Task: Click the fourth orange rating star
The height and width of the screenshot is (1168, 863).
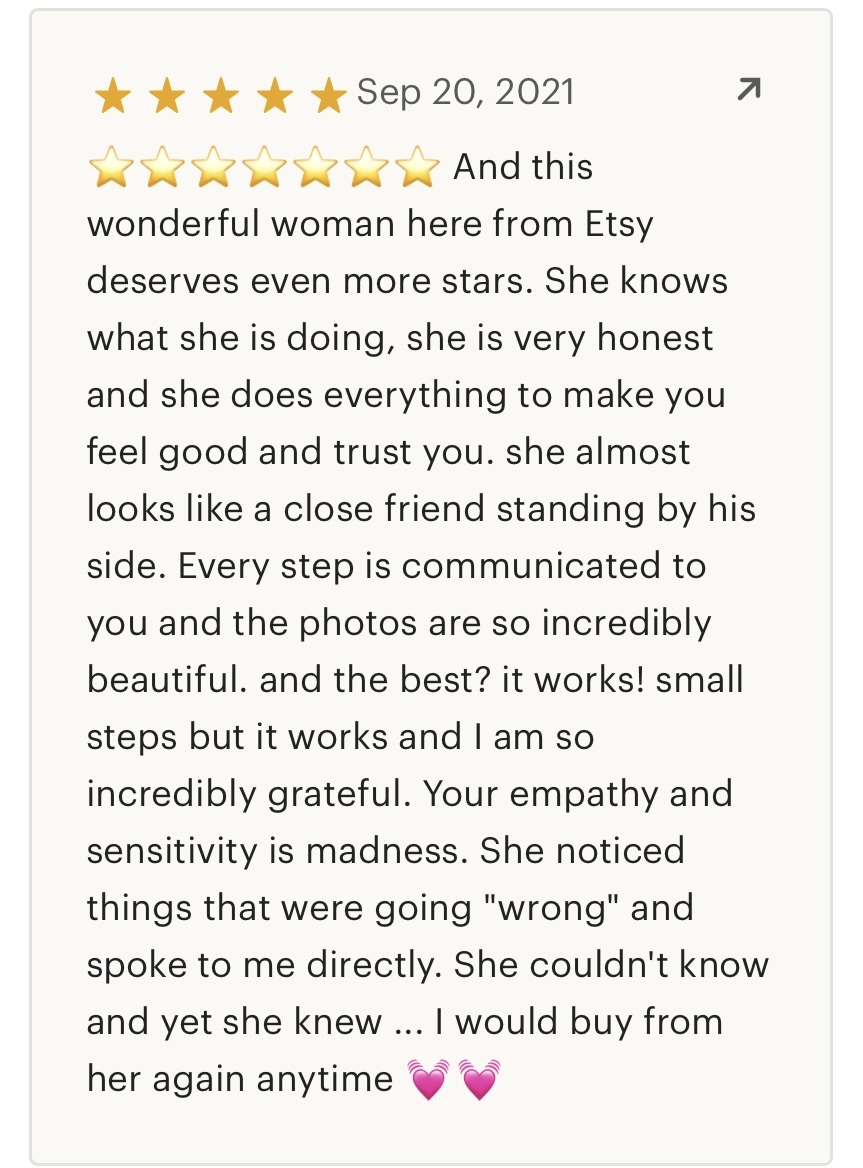Action: click(x=275, y=97)
